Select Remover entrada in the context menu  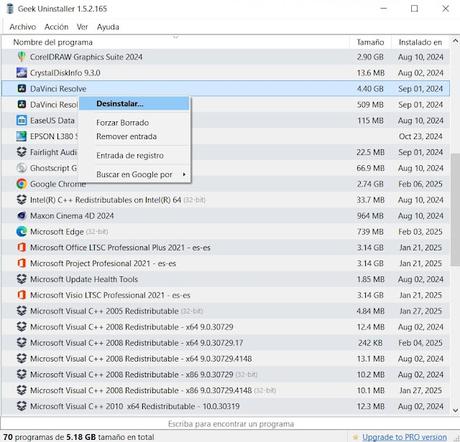tap(134, 136)
